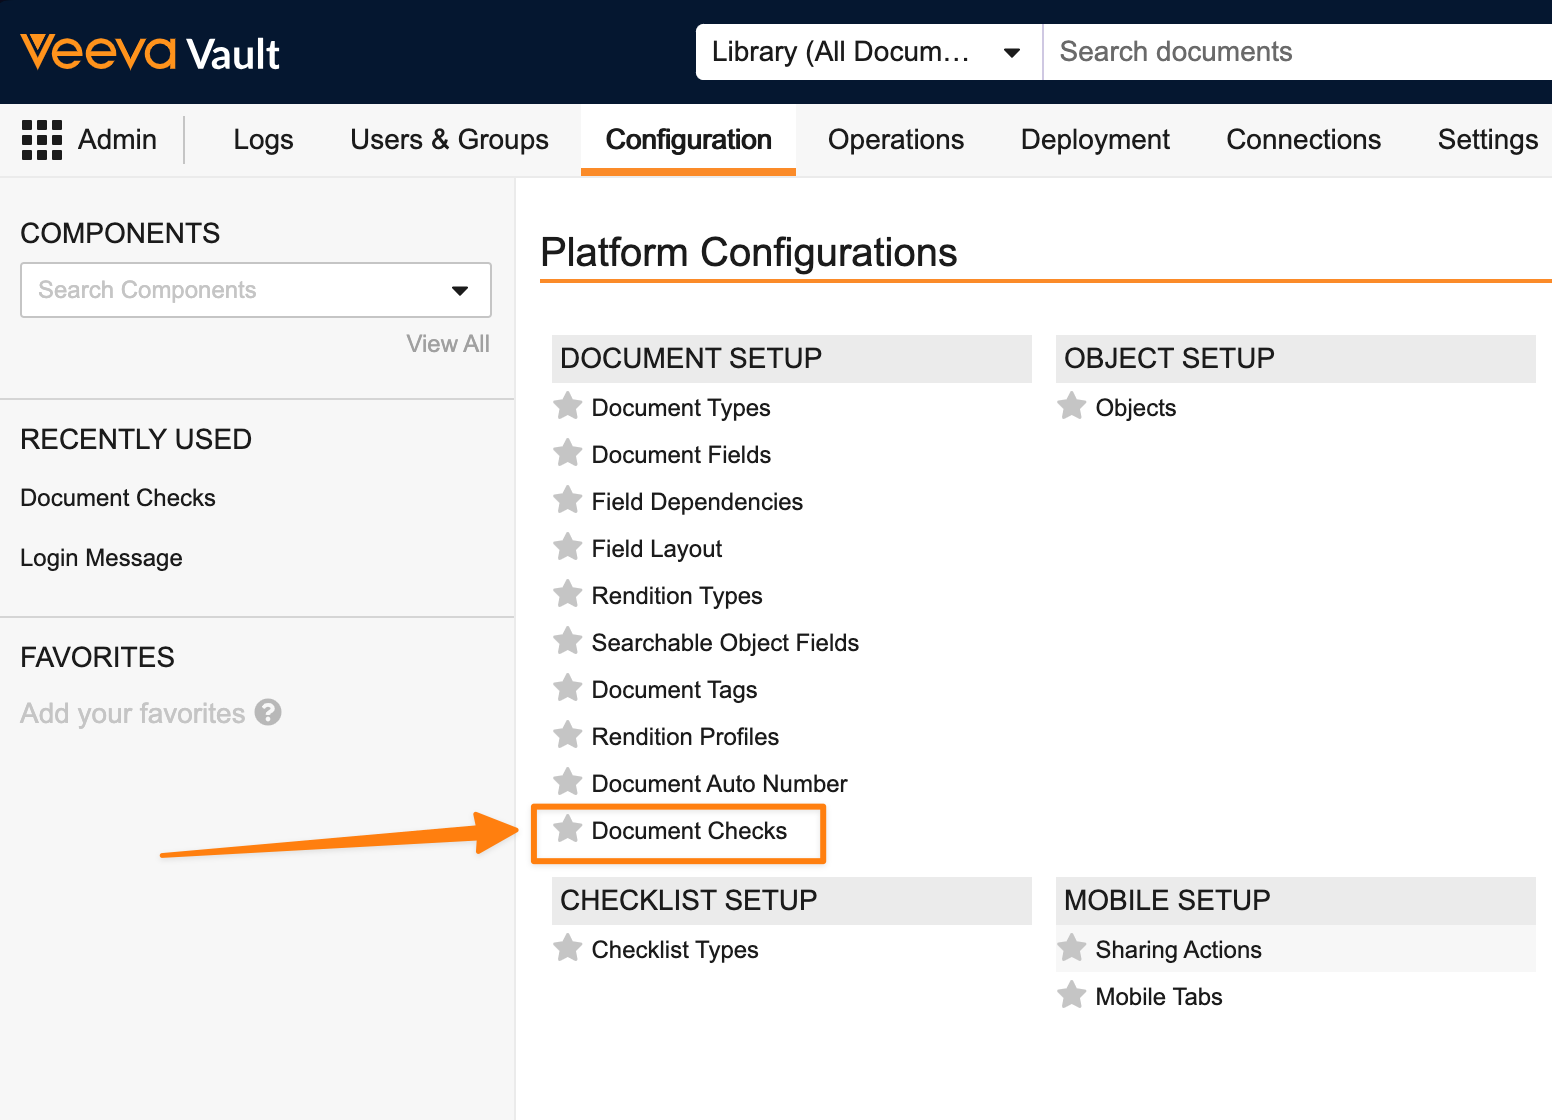Click star icon for Sharing Actions

(1072, 948)
